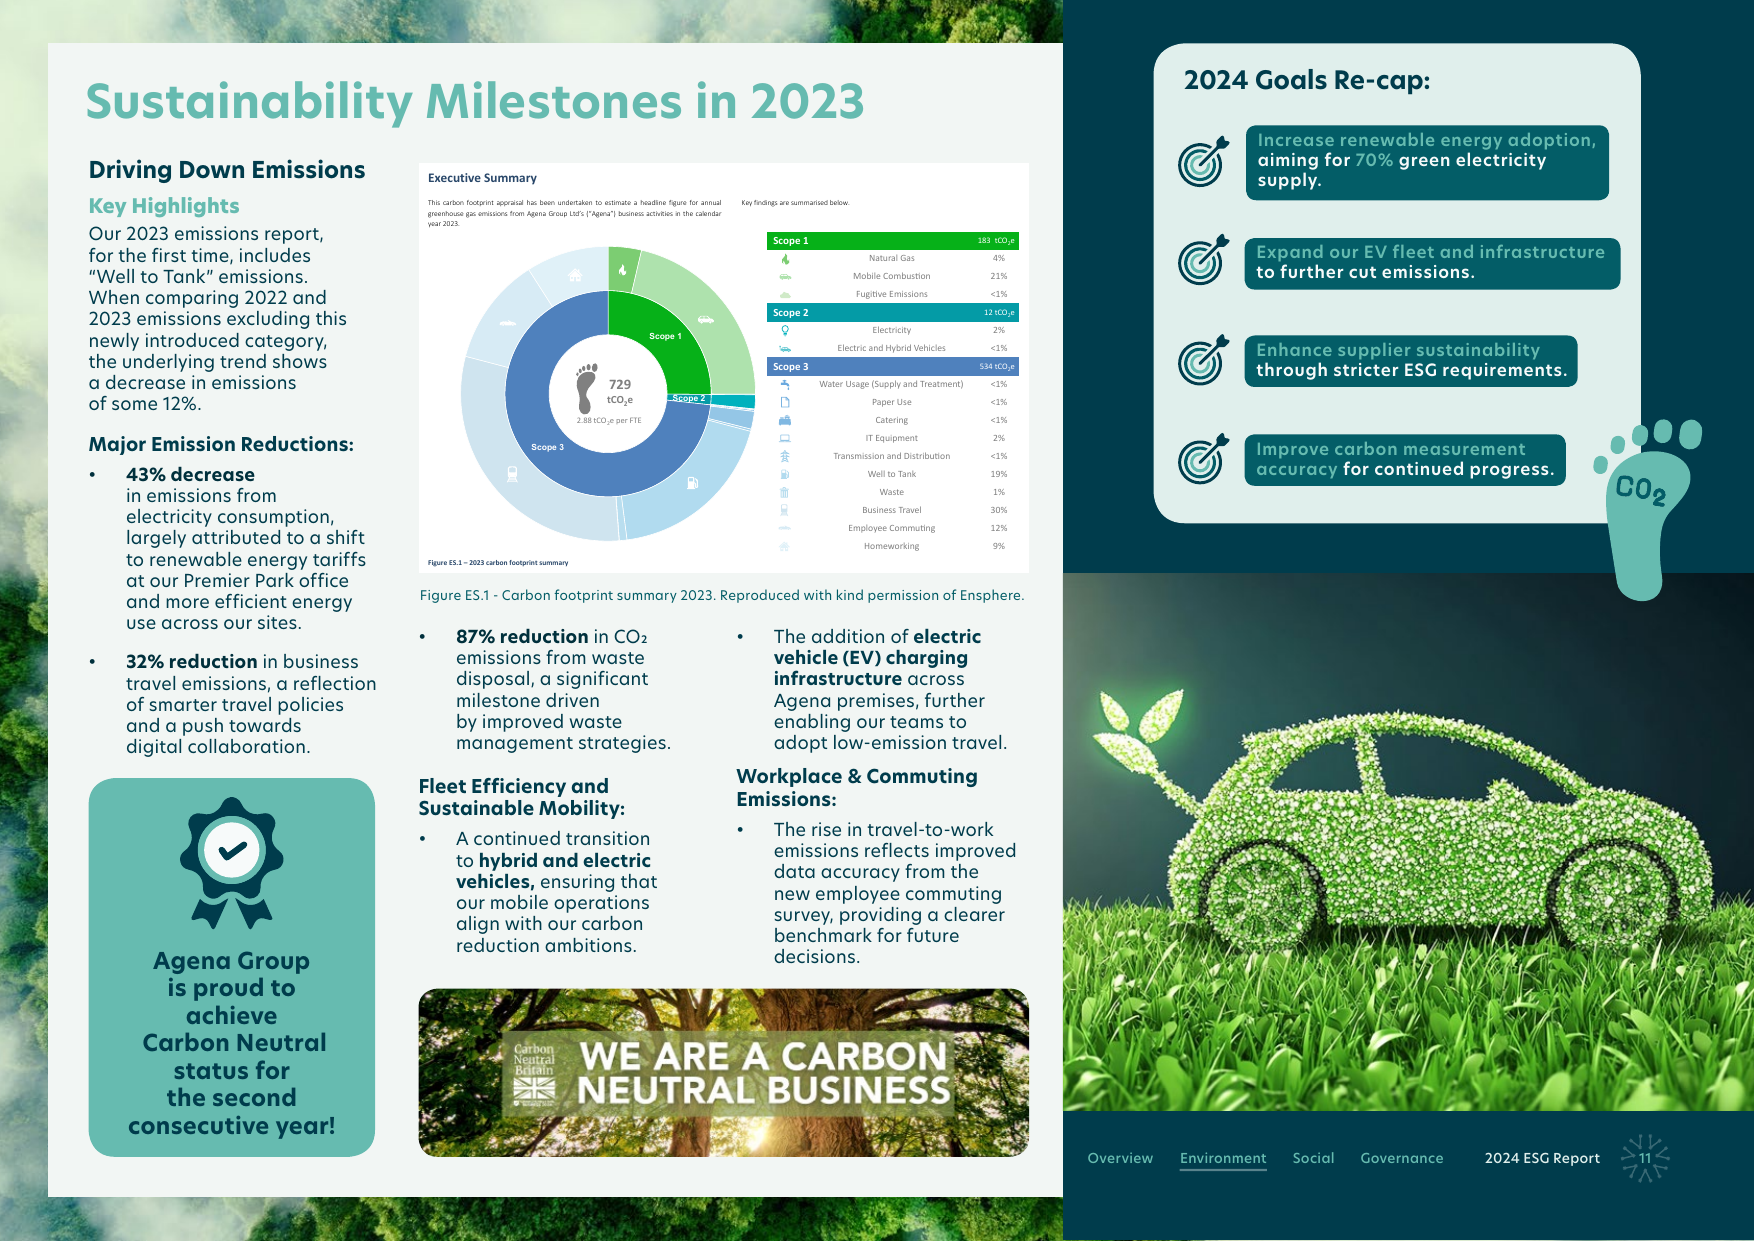Image resolution: width=1754 pixels, height=1241 pixels.
Task: Switch to the Social section
Action: pos(1313,1158)
